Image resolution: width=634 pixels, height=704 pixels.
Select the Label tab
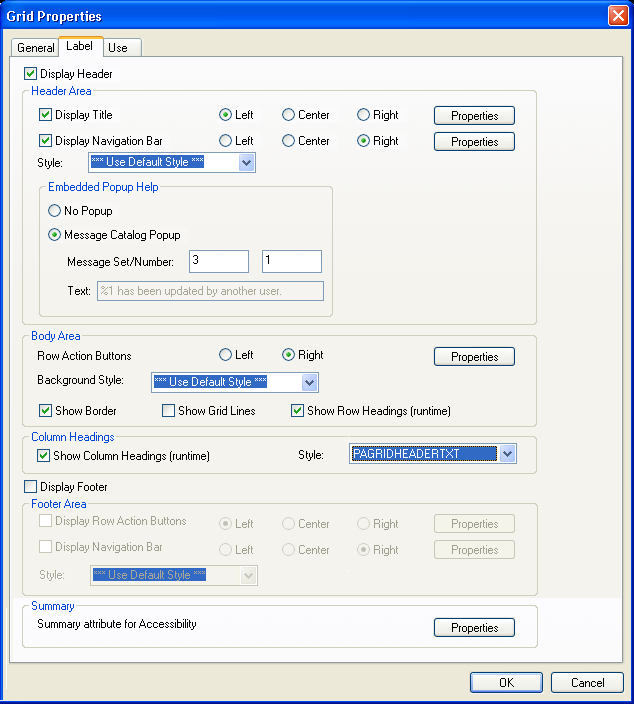pyautogui.click(x=79, y=46)
